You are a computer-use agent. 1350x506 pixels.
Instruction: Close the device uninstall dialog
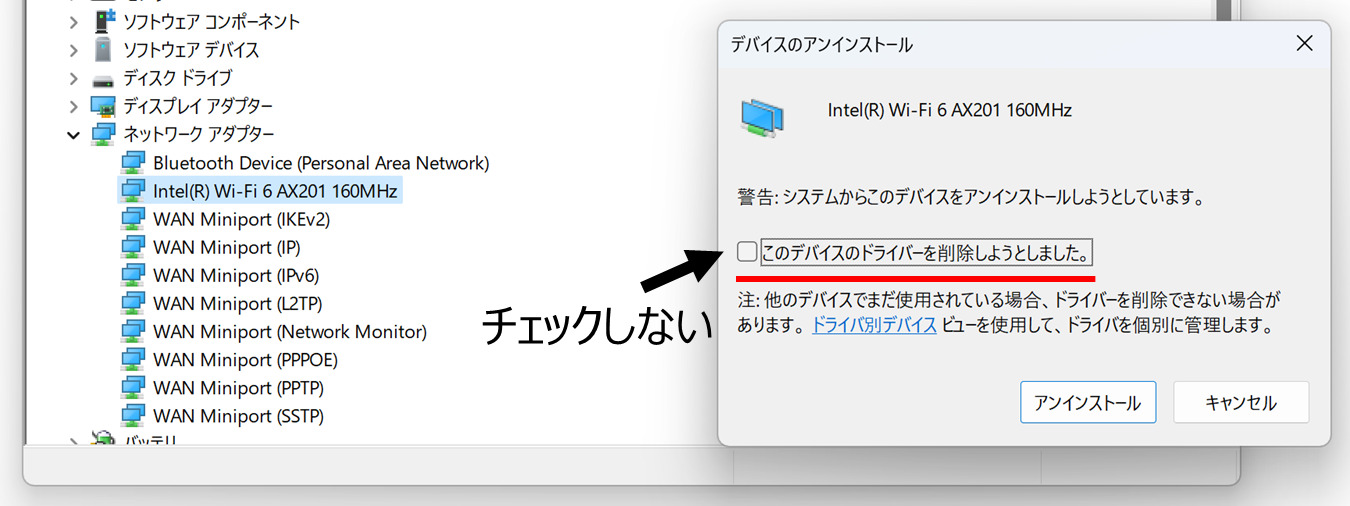pyautogui.click(x=1304, y=44)
